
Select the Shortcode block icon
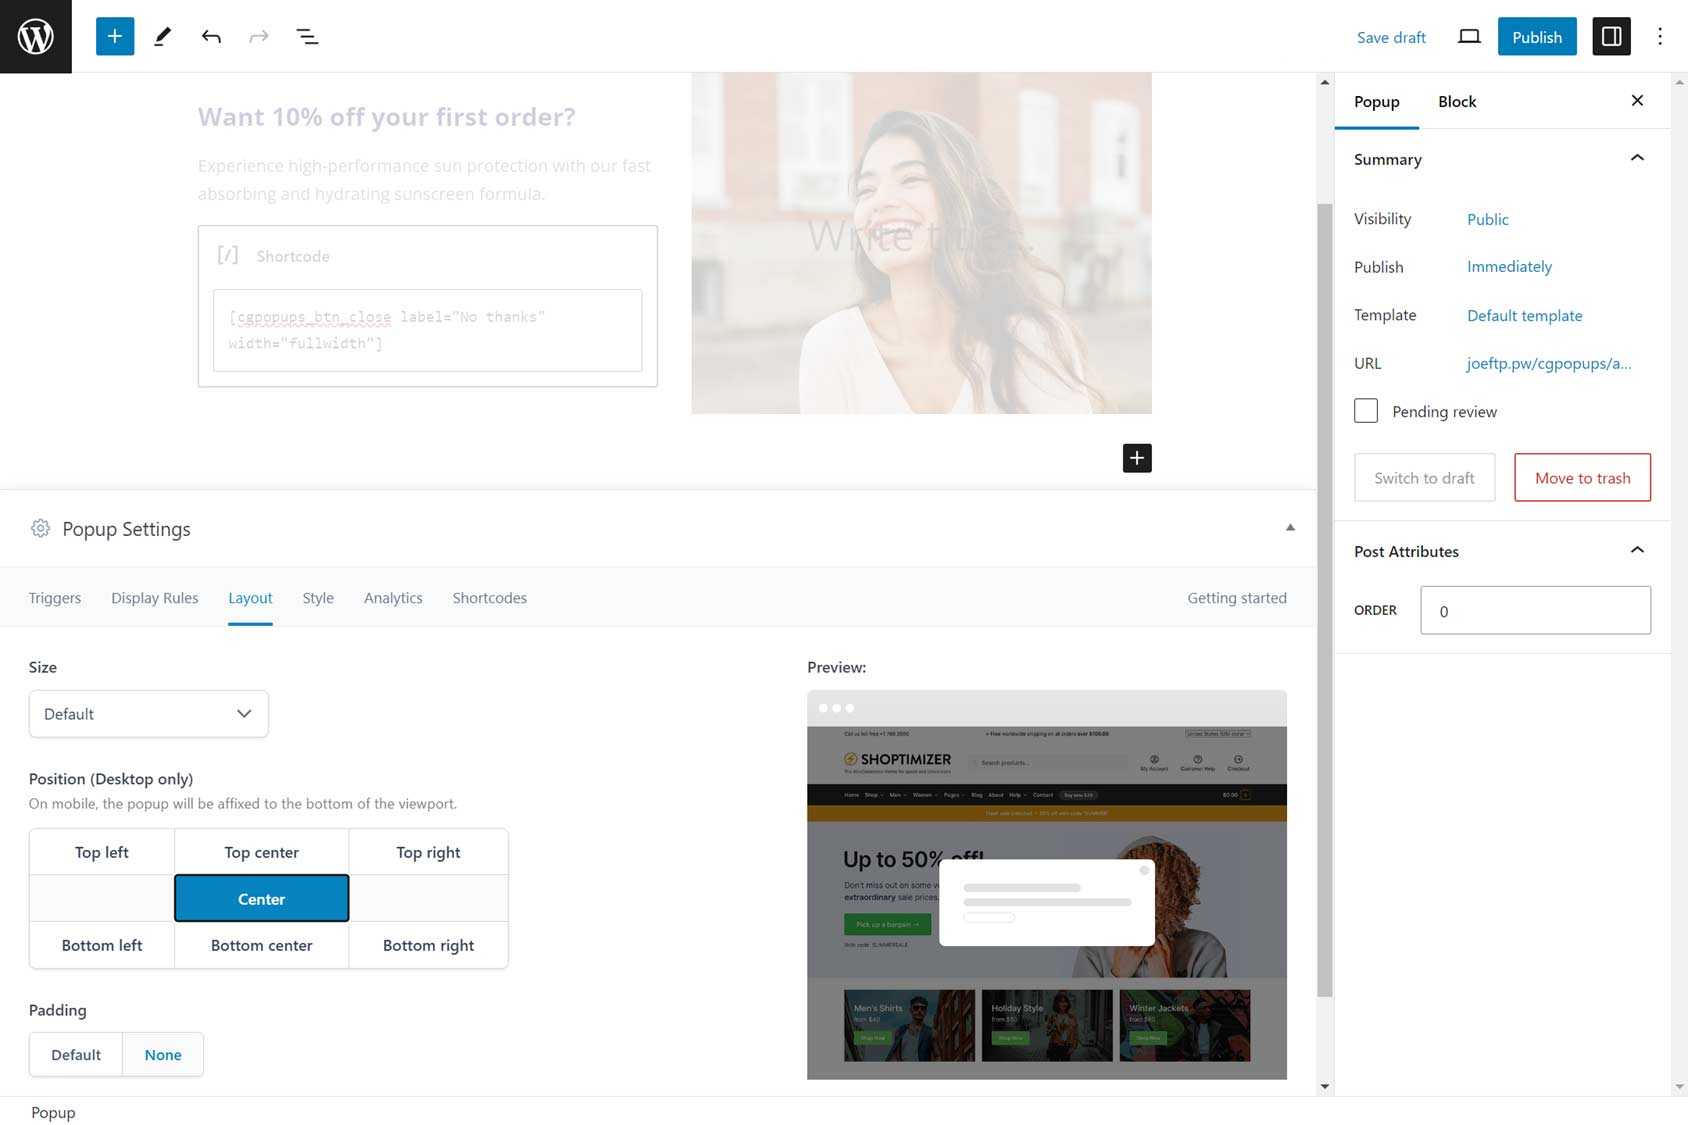pos(228,255)
